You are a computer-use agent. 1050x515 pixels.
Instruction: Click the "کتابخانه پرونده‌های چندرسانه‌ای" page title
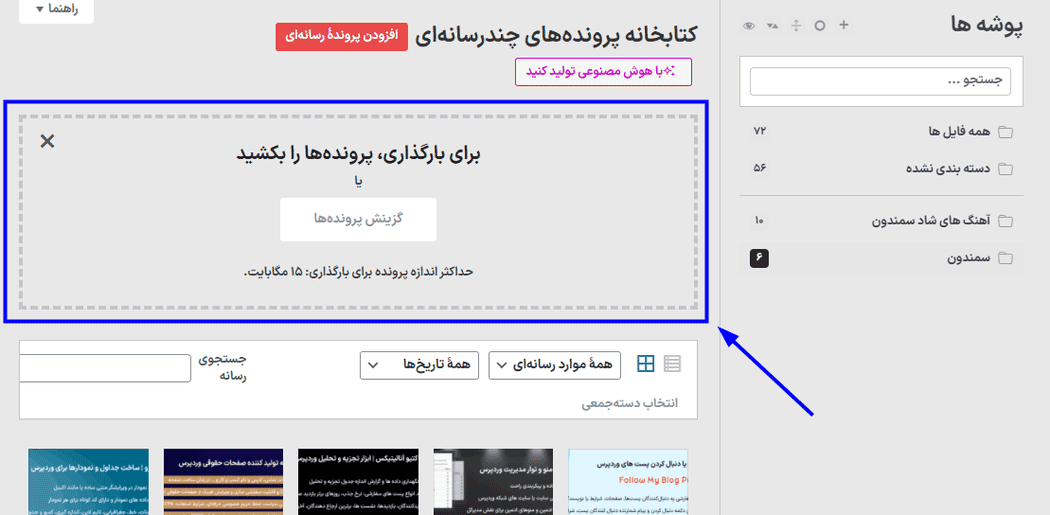tap(556, 35)
